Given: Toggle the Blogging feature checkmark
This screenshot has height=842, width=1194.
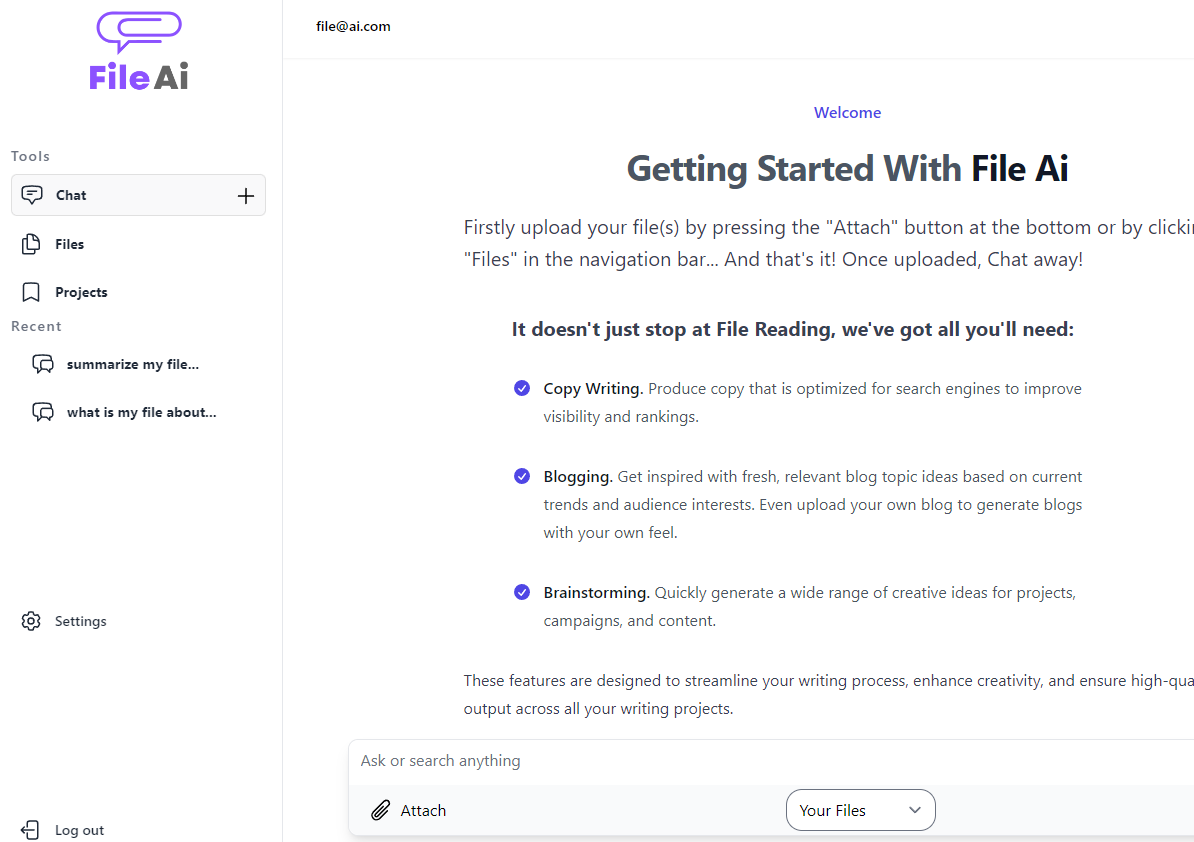Looking at the screenshot, I should [522, 476].
